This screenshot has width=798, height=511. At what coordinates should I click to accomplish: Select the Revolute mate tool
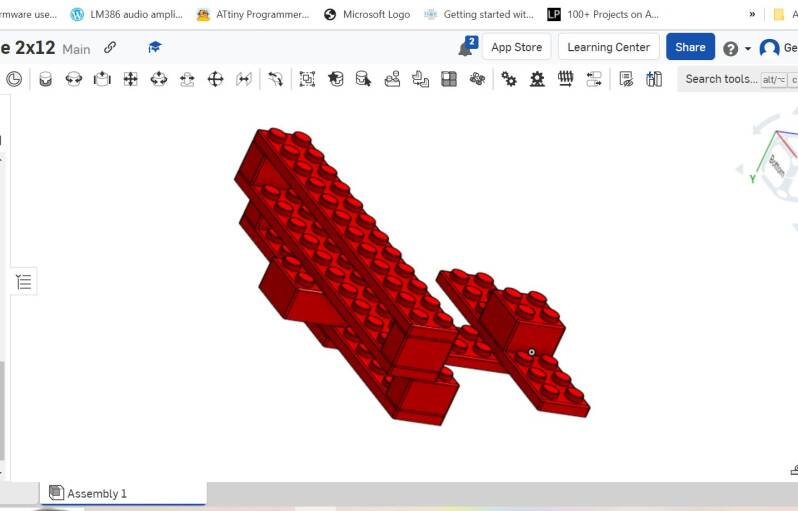[74, 79]
